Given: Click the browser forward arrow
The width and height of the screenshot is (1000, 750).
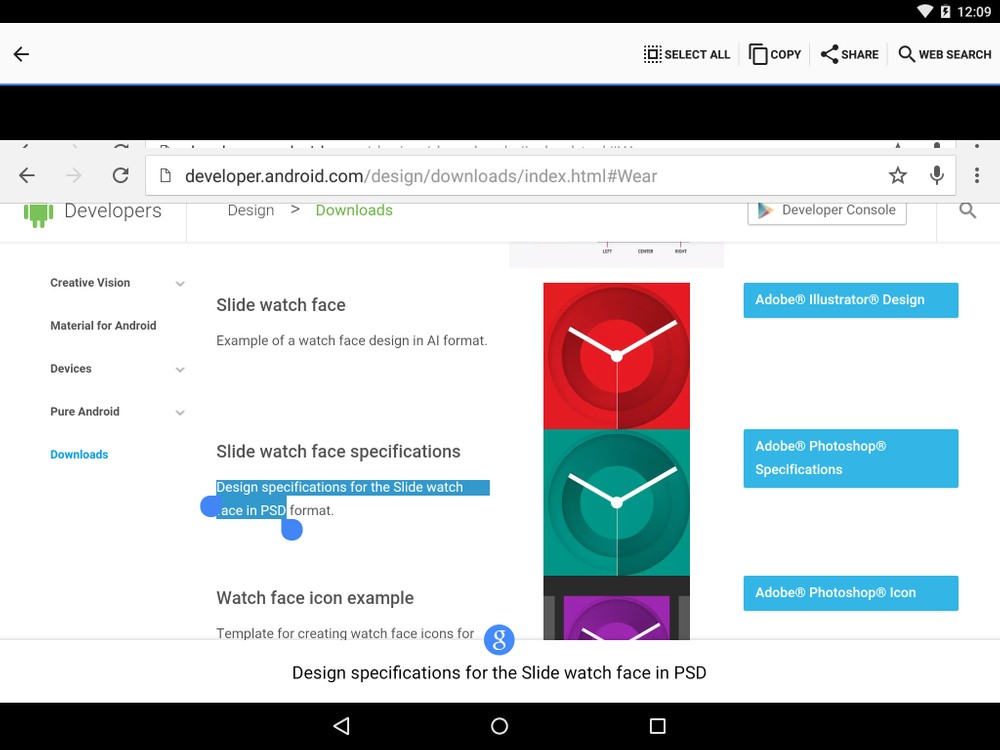Looking at the screenshot, I should click(73, 175).
